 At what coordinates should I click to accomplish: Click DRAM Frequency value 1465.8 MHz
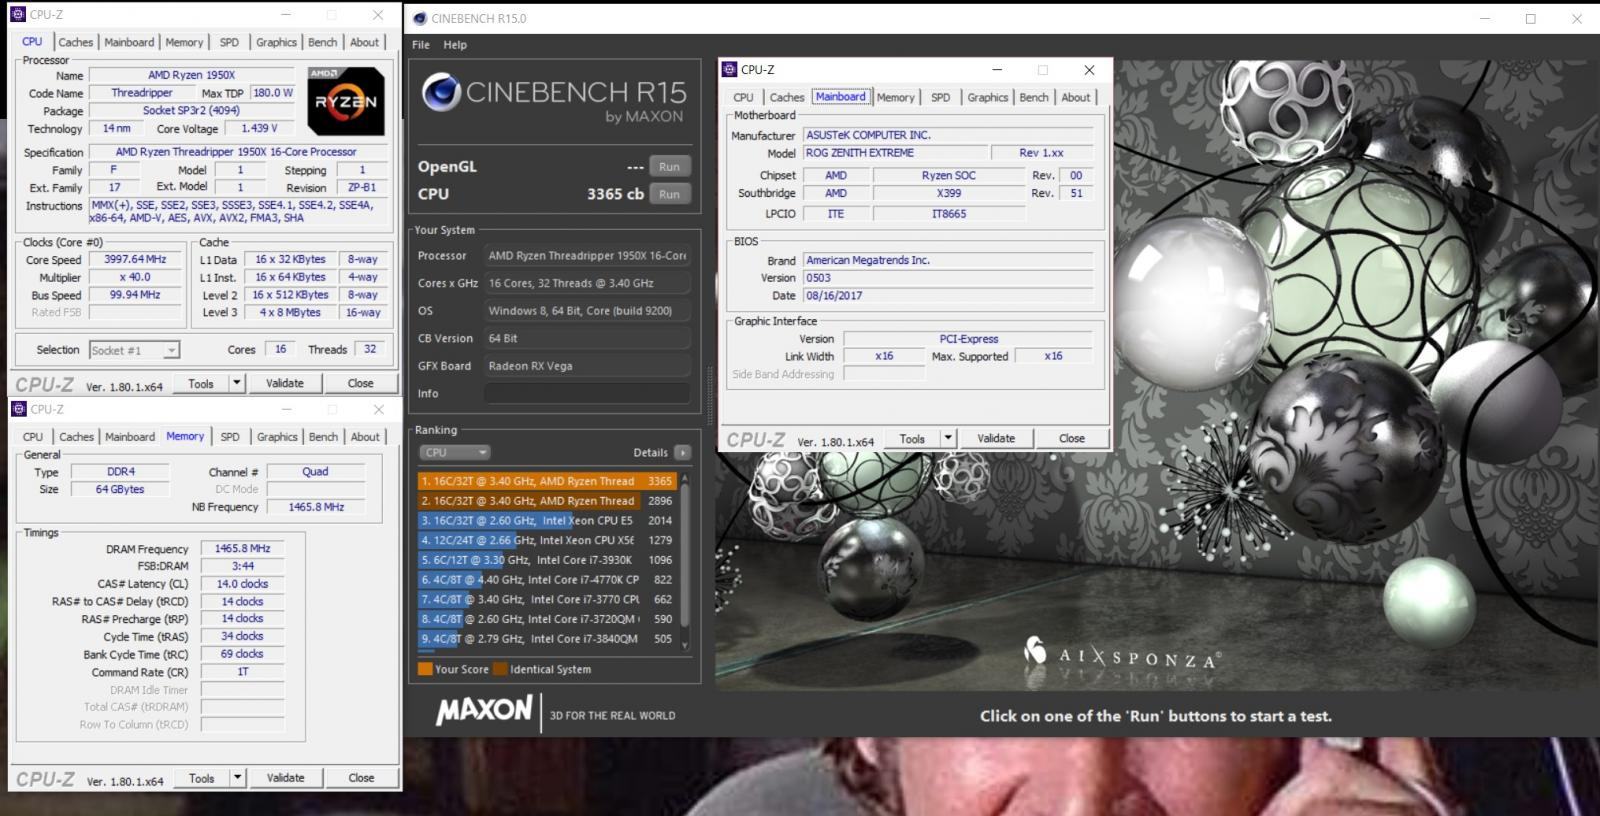coord(243,548)
